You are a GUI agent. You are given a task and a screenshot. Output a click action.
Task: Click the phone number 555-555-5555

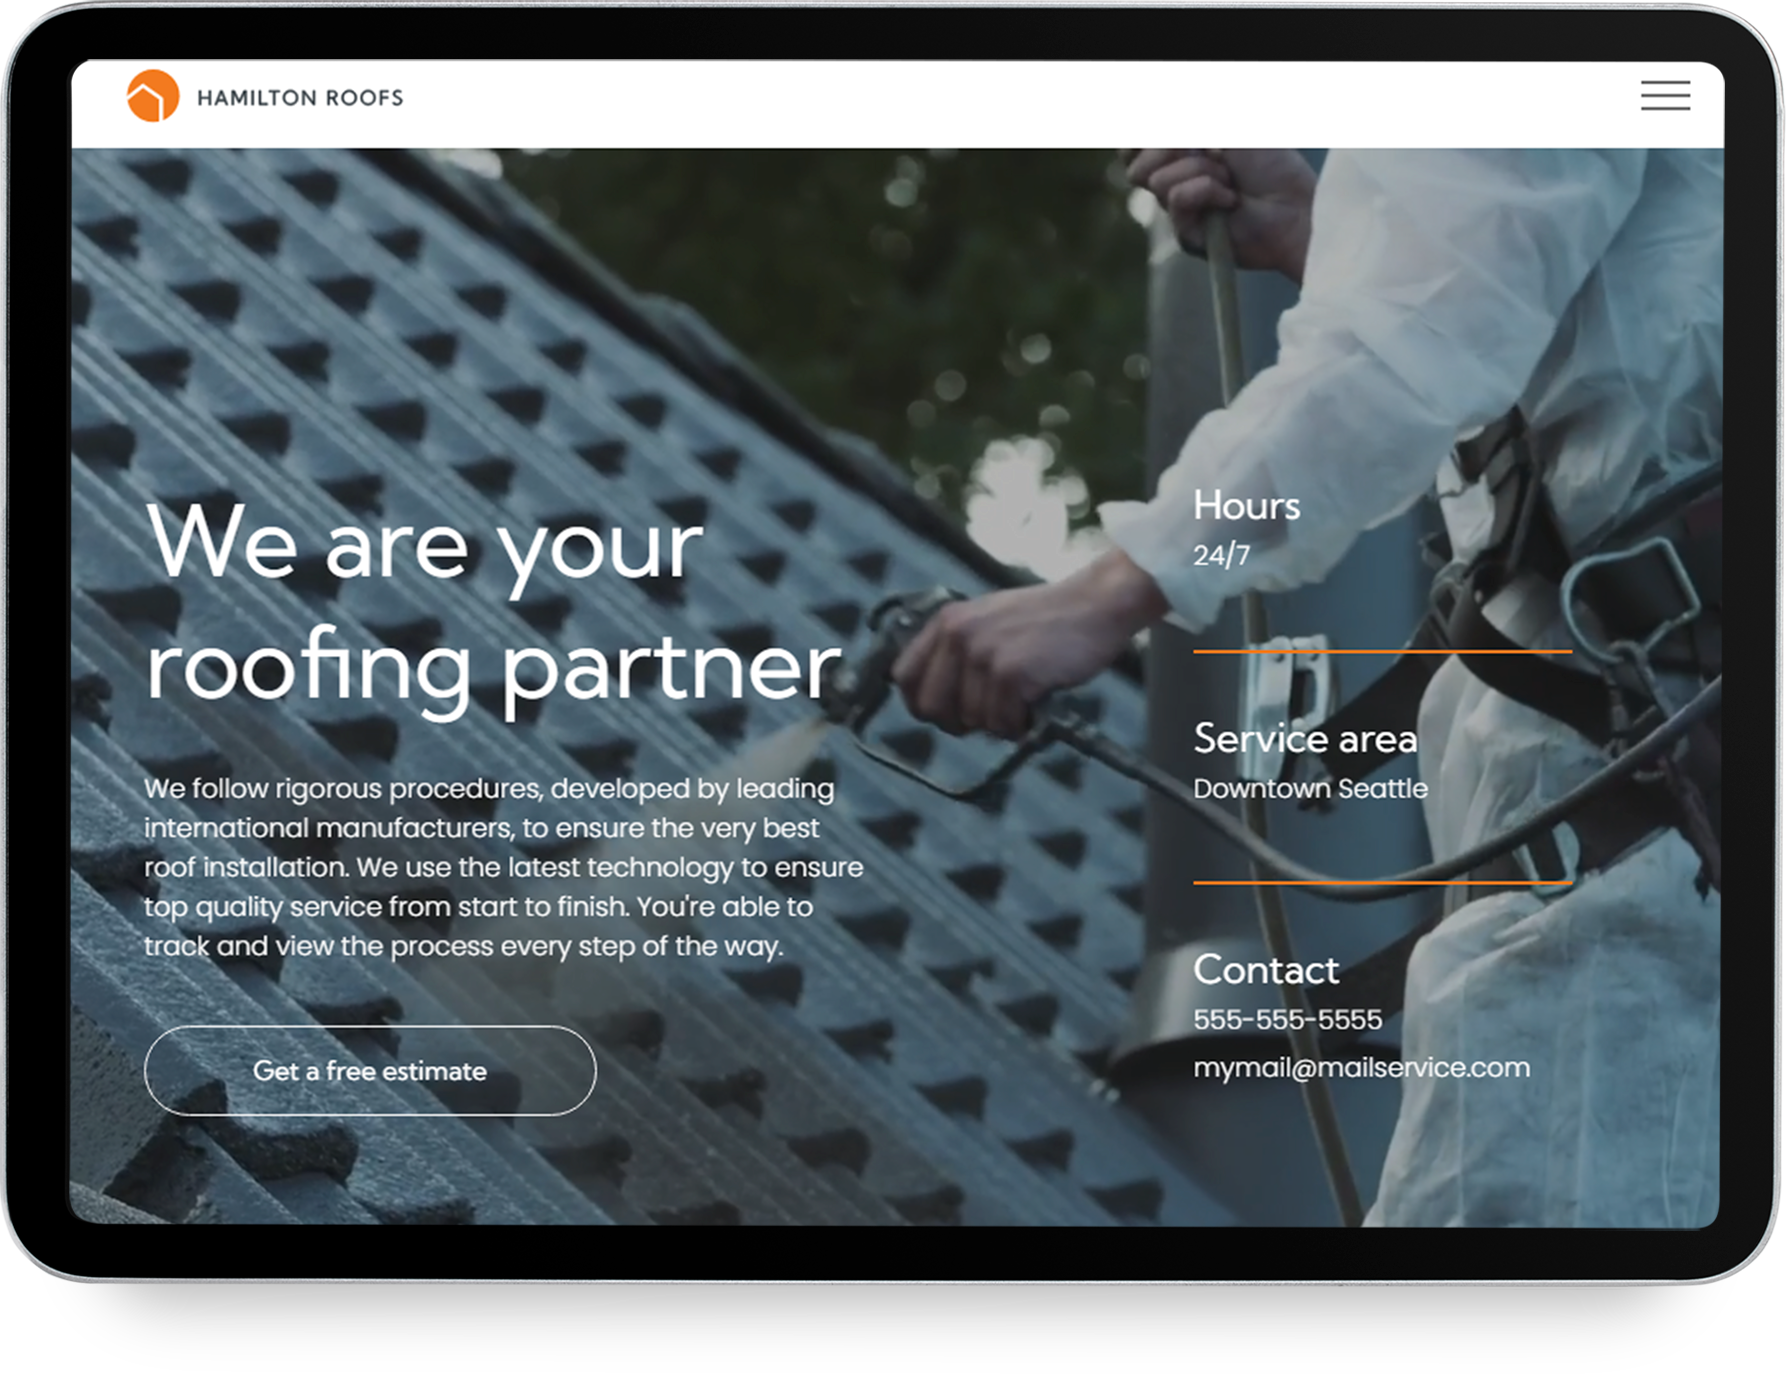click(x=1288, y=1019)
